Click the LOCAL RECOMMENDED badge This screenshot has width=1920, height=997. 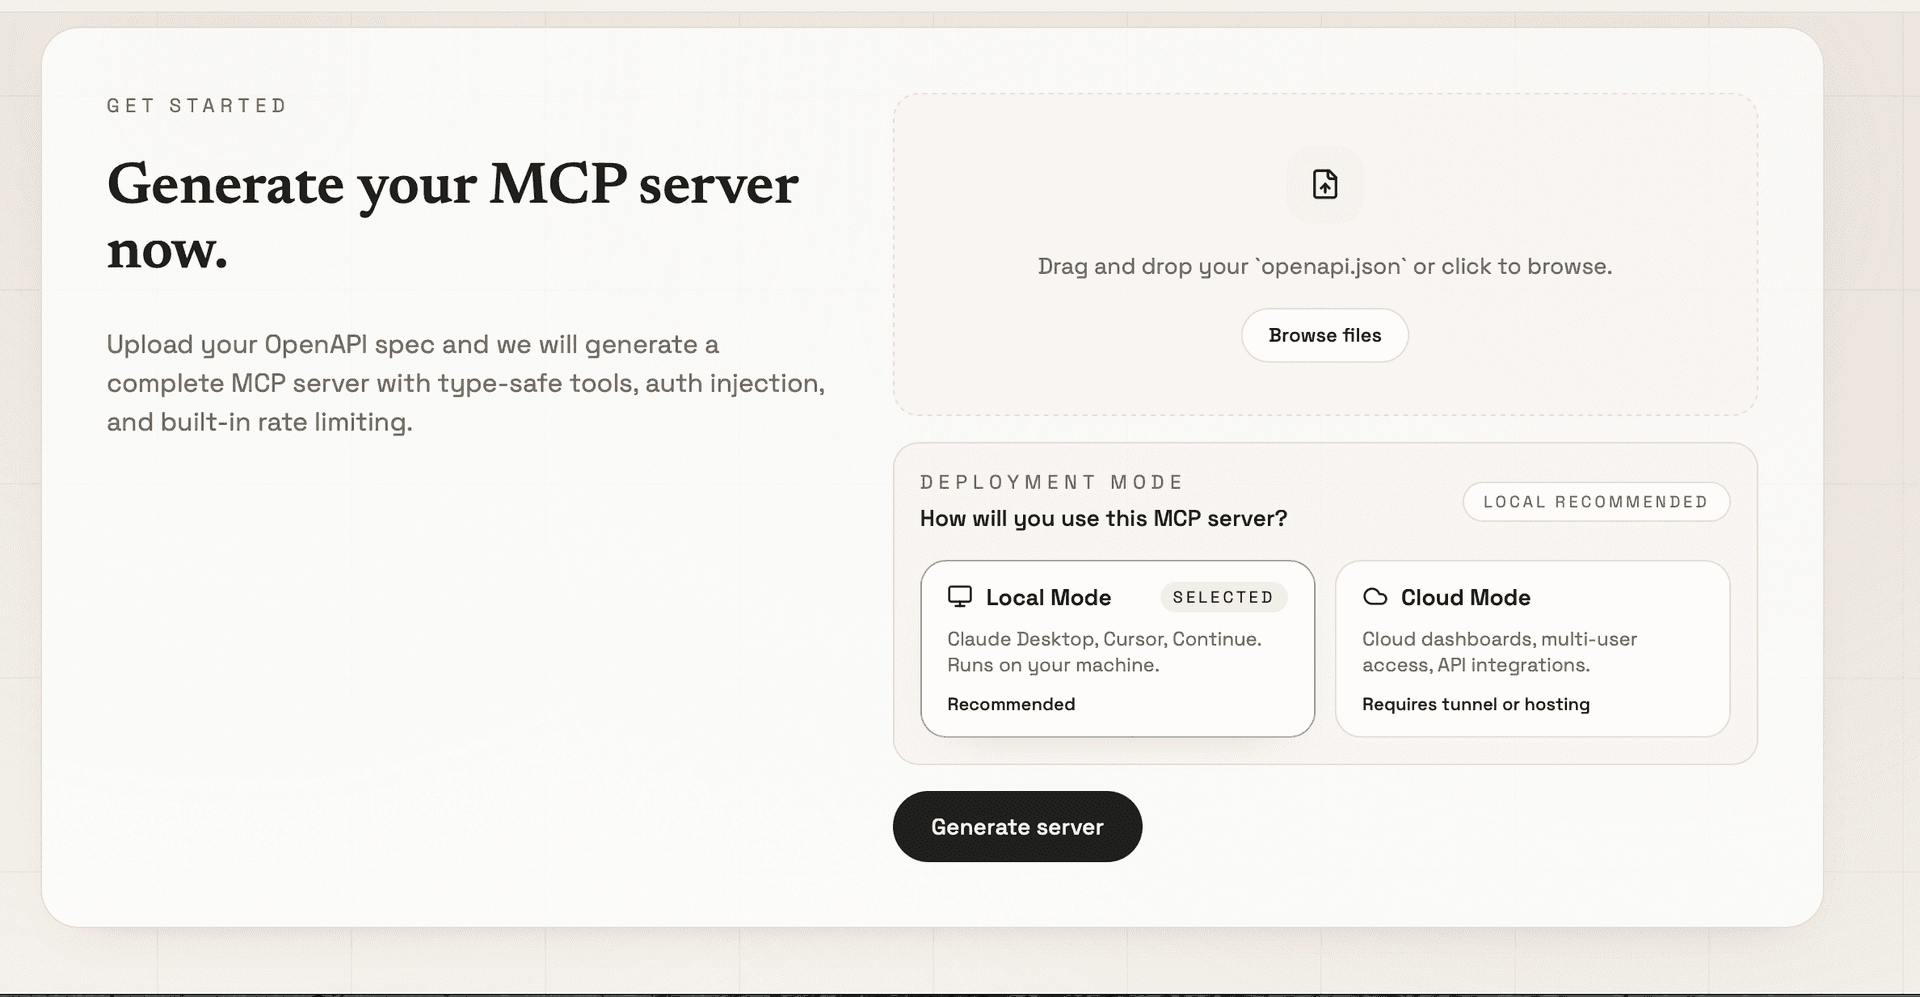[x=1596, y=501]
